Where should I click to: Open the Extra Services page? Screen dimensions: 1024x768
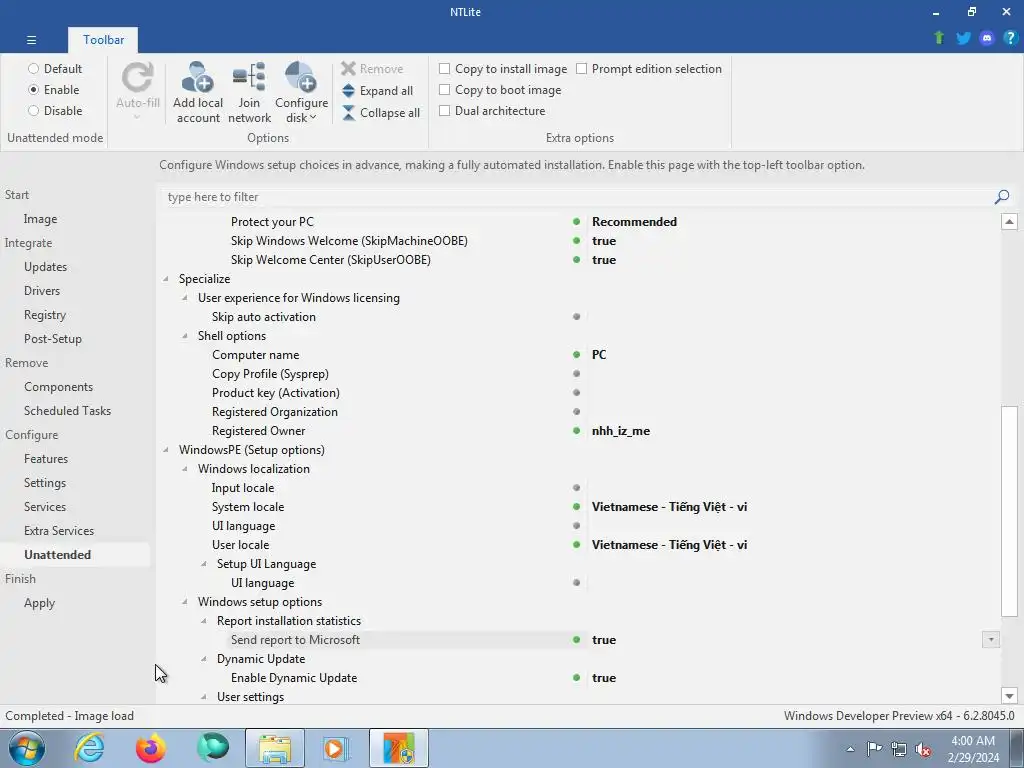click(59, 531)
